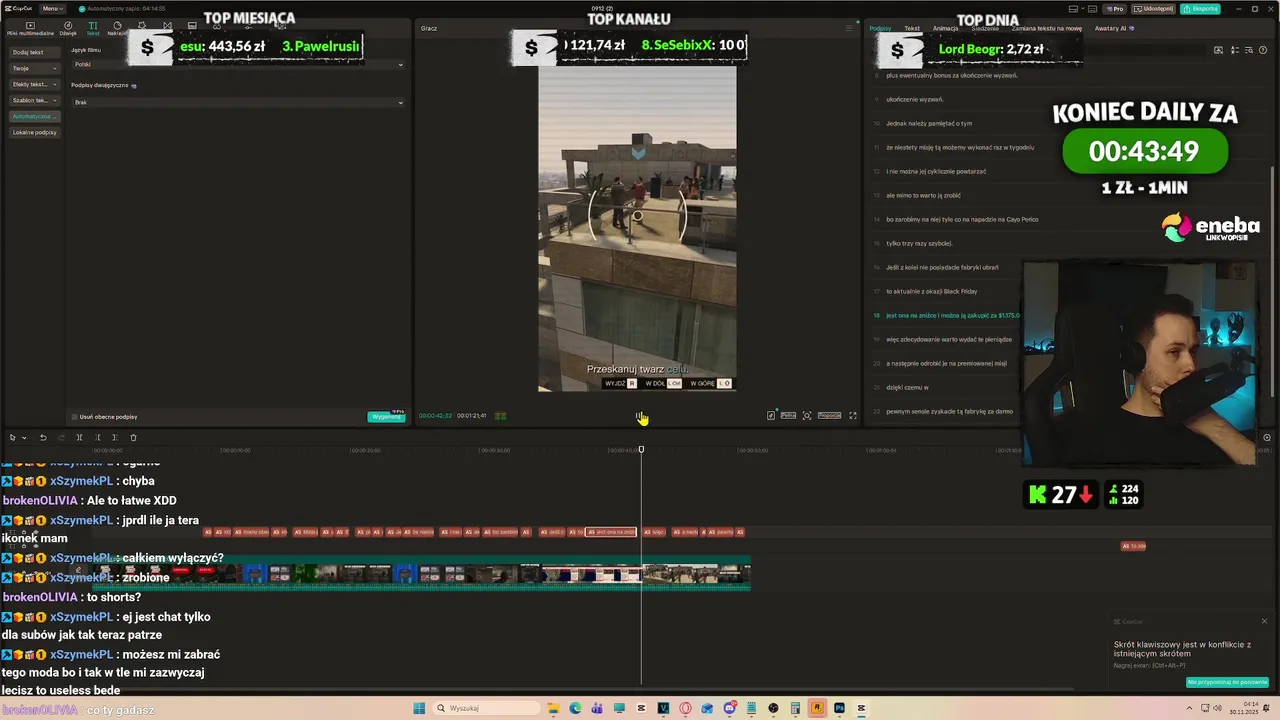This screenshot has height=720, width=1280.
Task: Click the player snapshot focus icon
Action: (807, 415)
